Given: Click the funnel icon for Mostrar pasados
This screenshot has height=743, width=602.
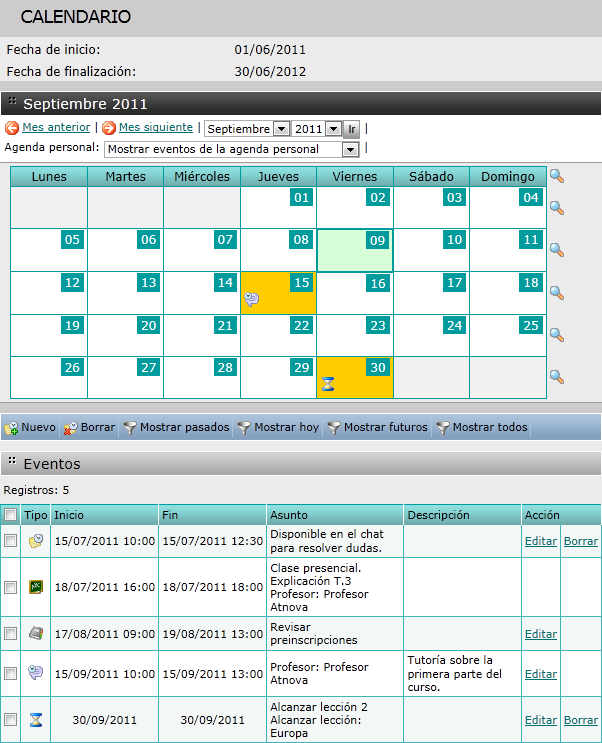Looking at the screenshot, I should click(130, 428).
